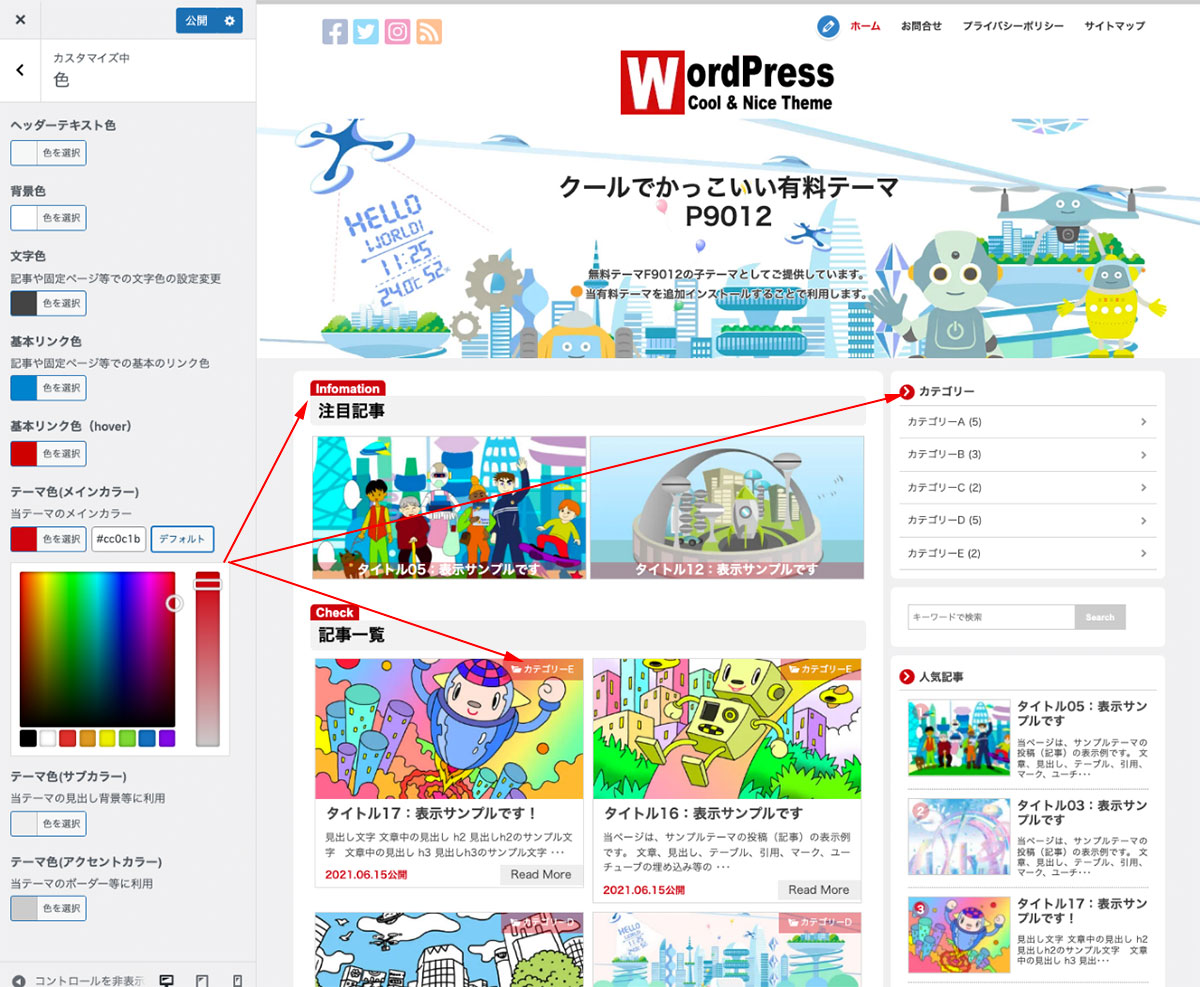Open the RSS feed icon
This screenshot has width=1200, height=987.
click(429, 32)
